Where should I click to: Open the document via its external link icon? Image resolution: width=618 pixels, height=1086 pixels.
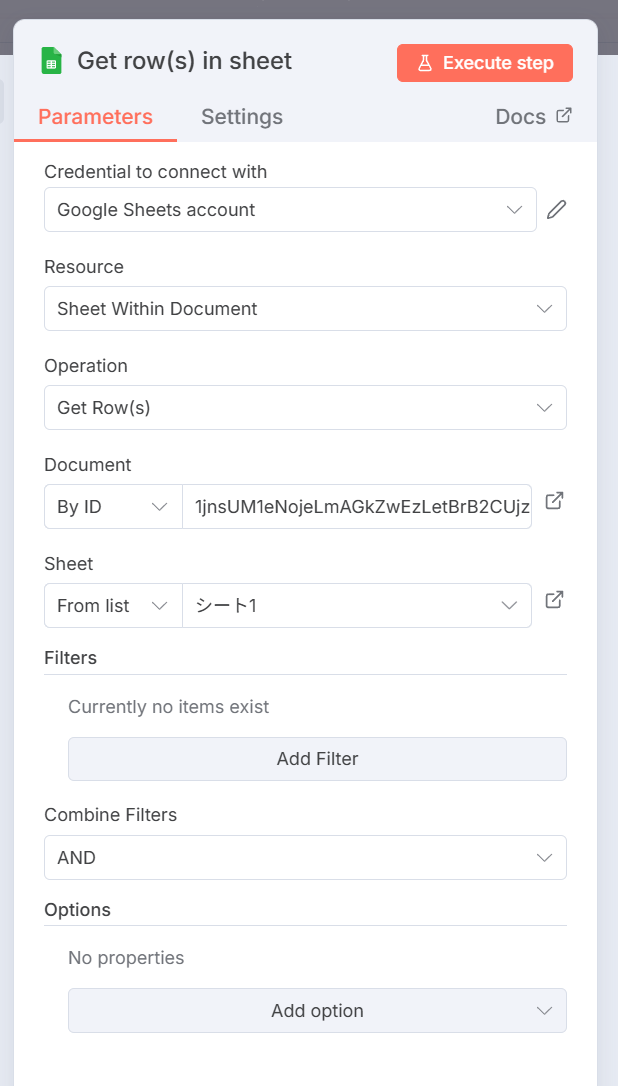[x=554, y=501]
